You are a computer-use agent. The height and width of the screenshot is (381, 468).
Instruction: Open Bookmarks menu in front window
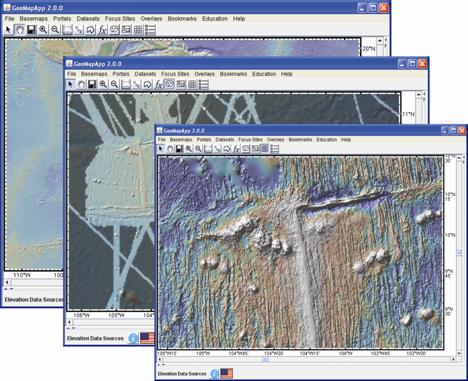[300, 139]
